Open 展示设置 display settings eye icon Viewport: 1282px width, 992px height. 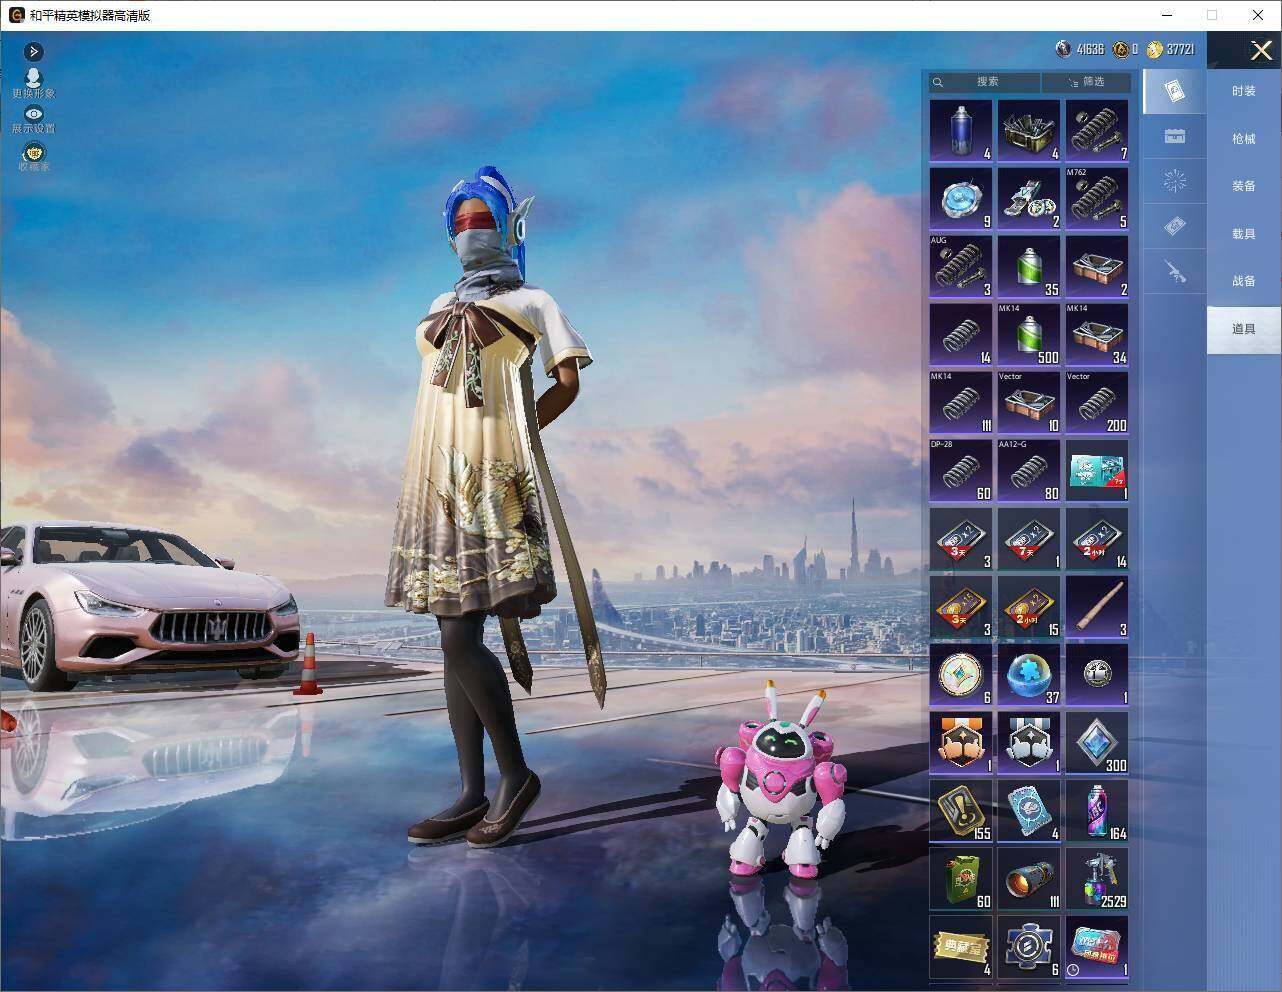(33, 120)
